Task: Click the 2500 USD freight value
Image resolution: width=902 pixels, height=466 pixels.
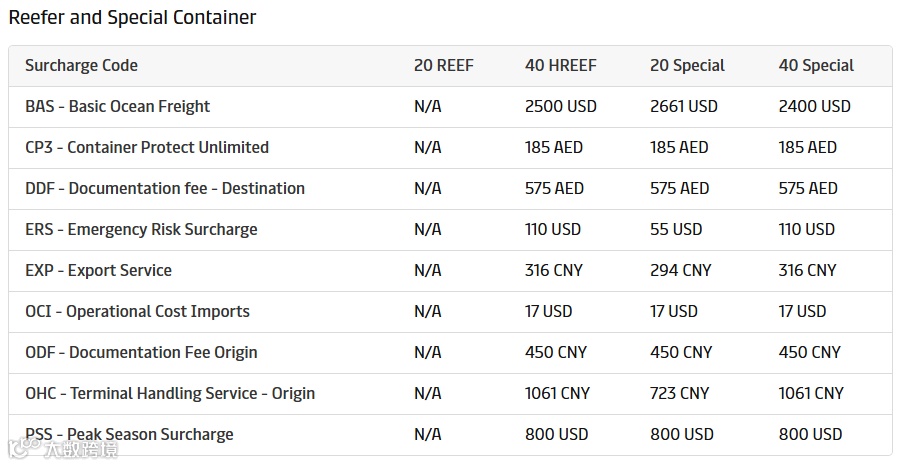Action: pyautogui.click(x=560, y=107)
